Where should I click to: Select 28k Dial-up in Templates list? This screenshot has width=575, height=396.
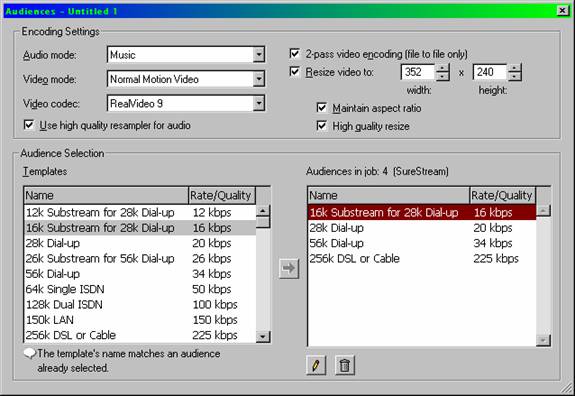140,243
